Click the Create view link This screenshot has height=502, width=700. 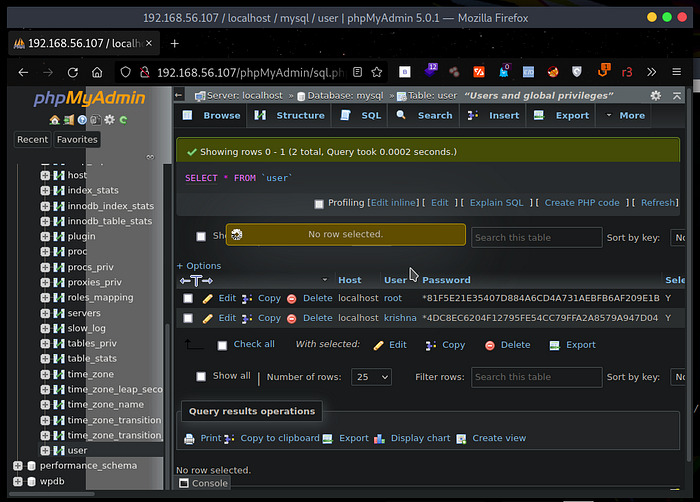coord(498,438)
